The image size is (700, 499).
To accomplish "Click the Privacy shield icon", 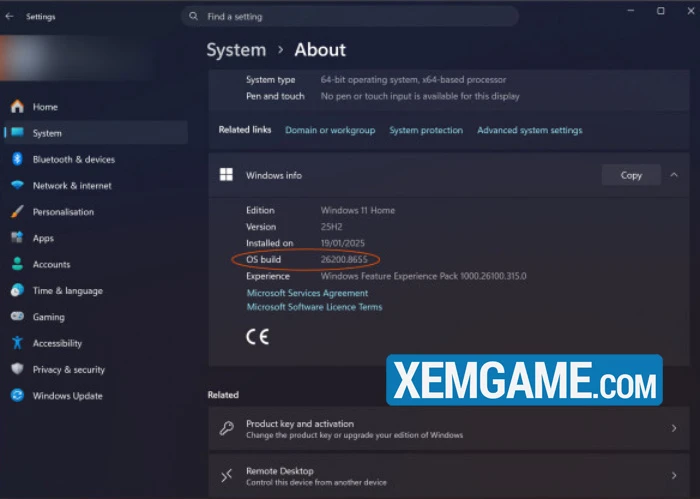I will coord(17,369).
